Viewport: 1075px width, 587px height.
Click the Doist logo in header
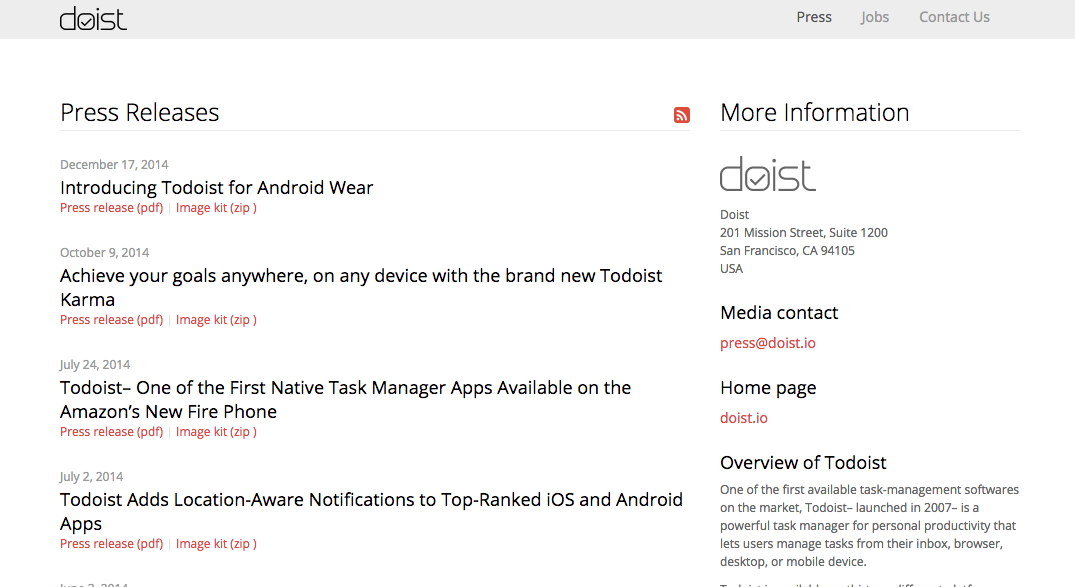[93, 19]
